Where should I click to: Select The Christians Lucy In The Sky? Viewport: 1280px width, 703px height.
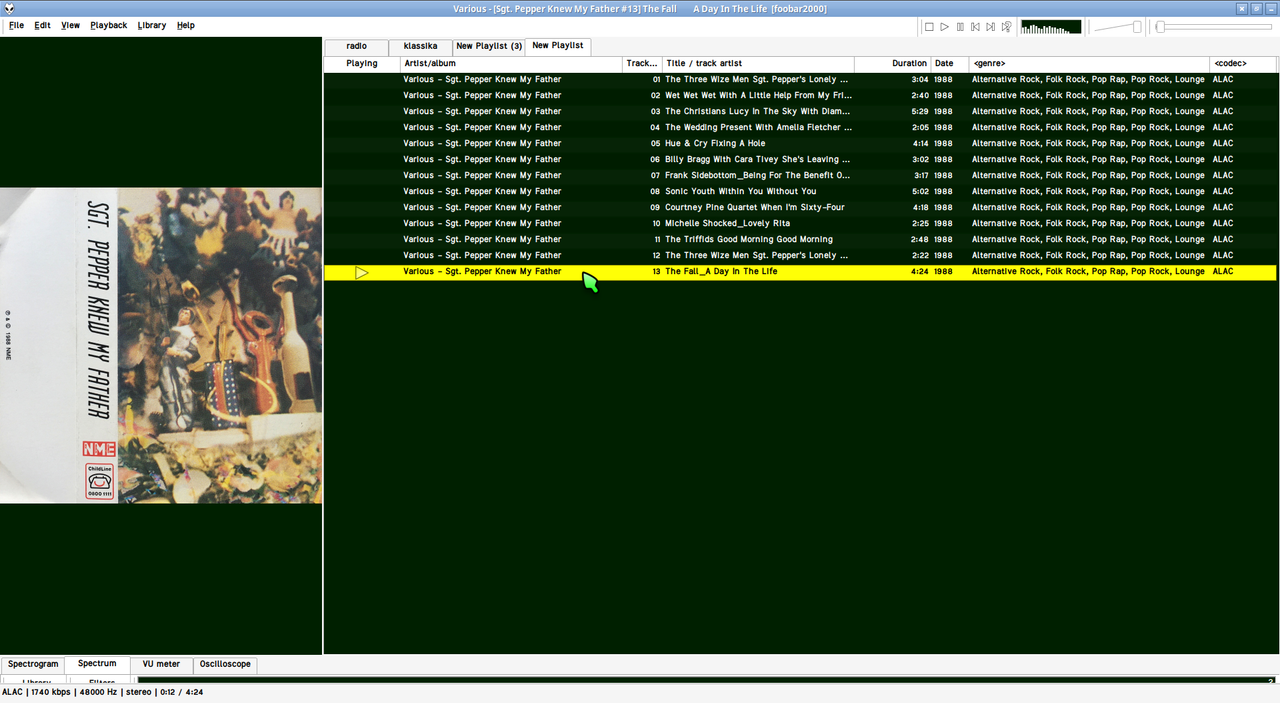800,112
